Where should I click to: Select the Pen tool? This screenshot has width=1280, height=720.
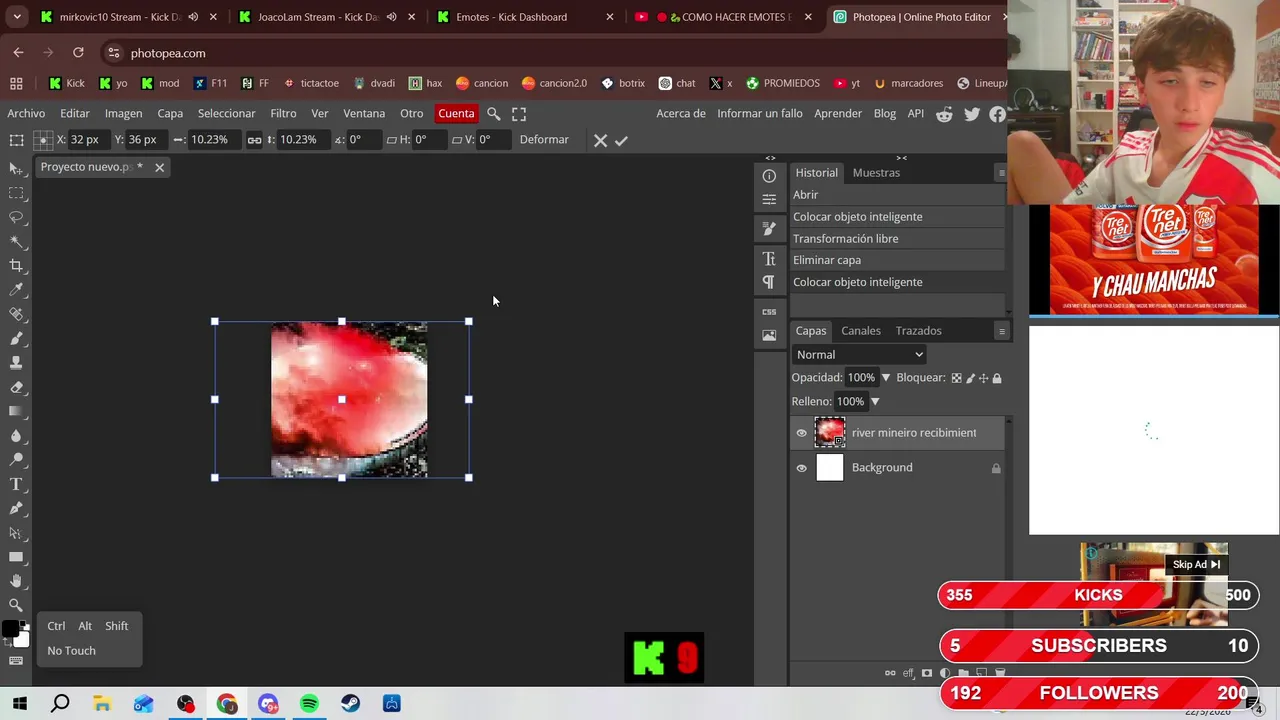tap(16, 508)
